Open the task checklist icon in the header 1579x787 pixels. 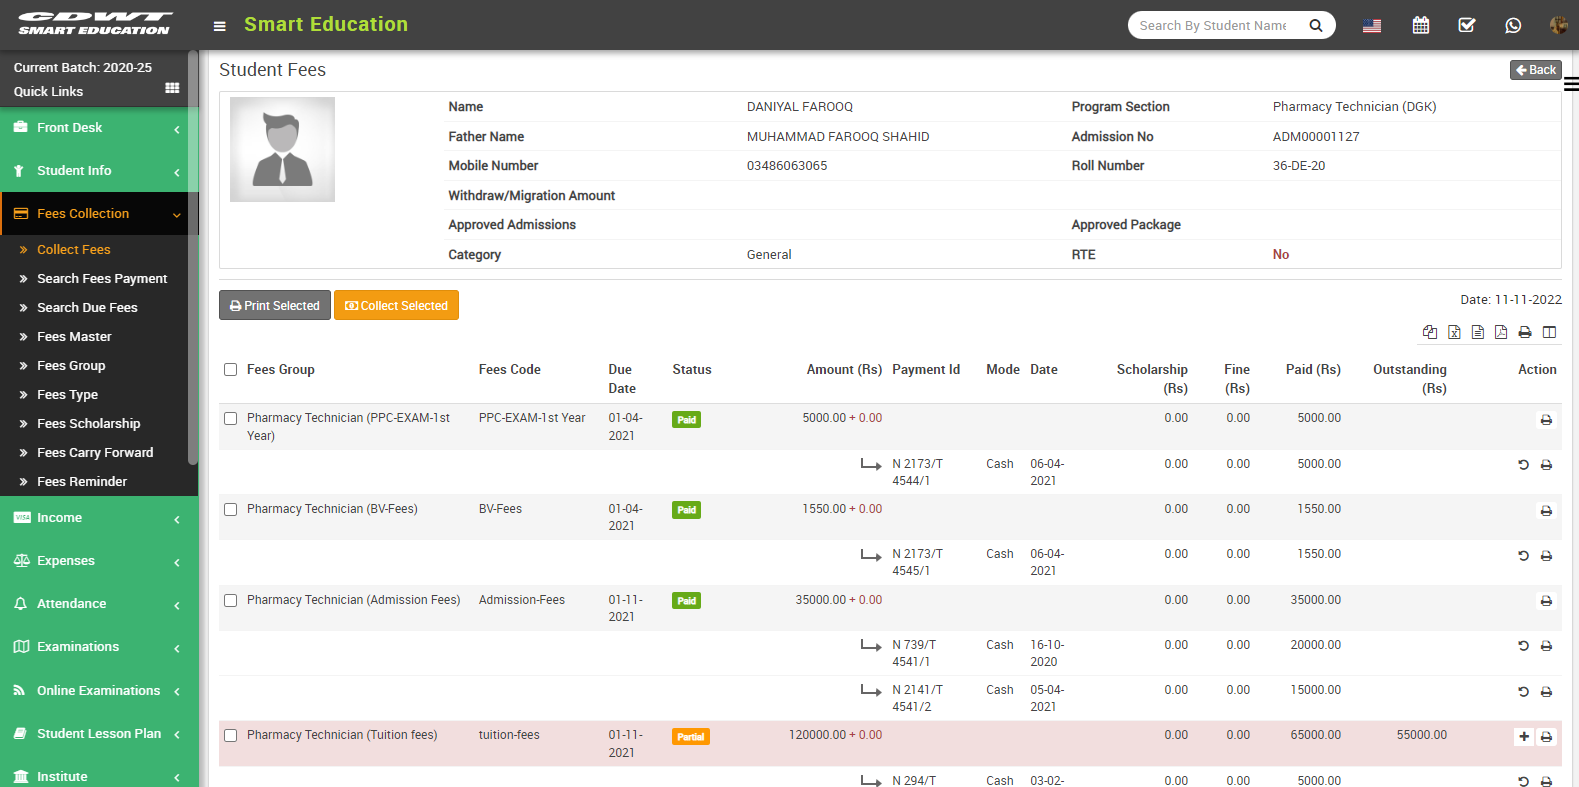[1467, 25]
